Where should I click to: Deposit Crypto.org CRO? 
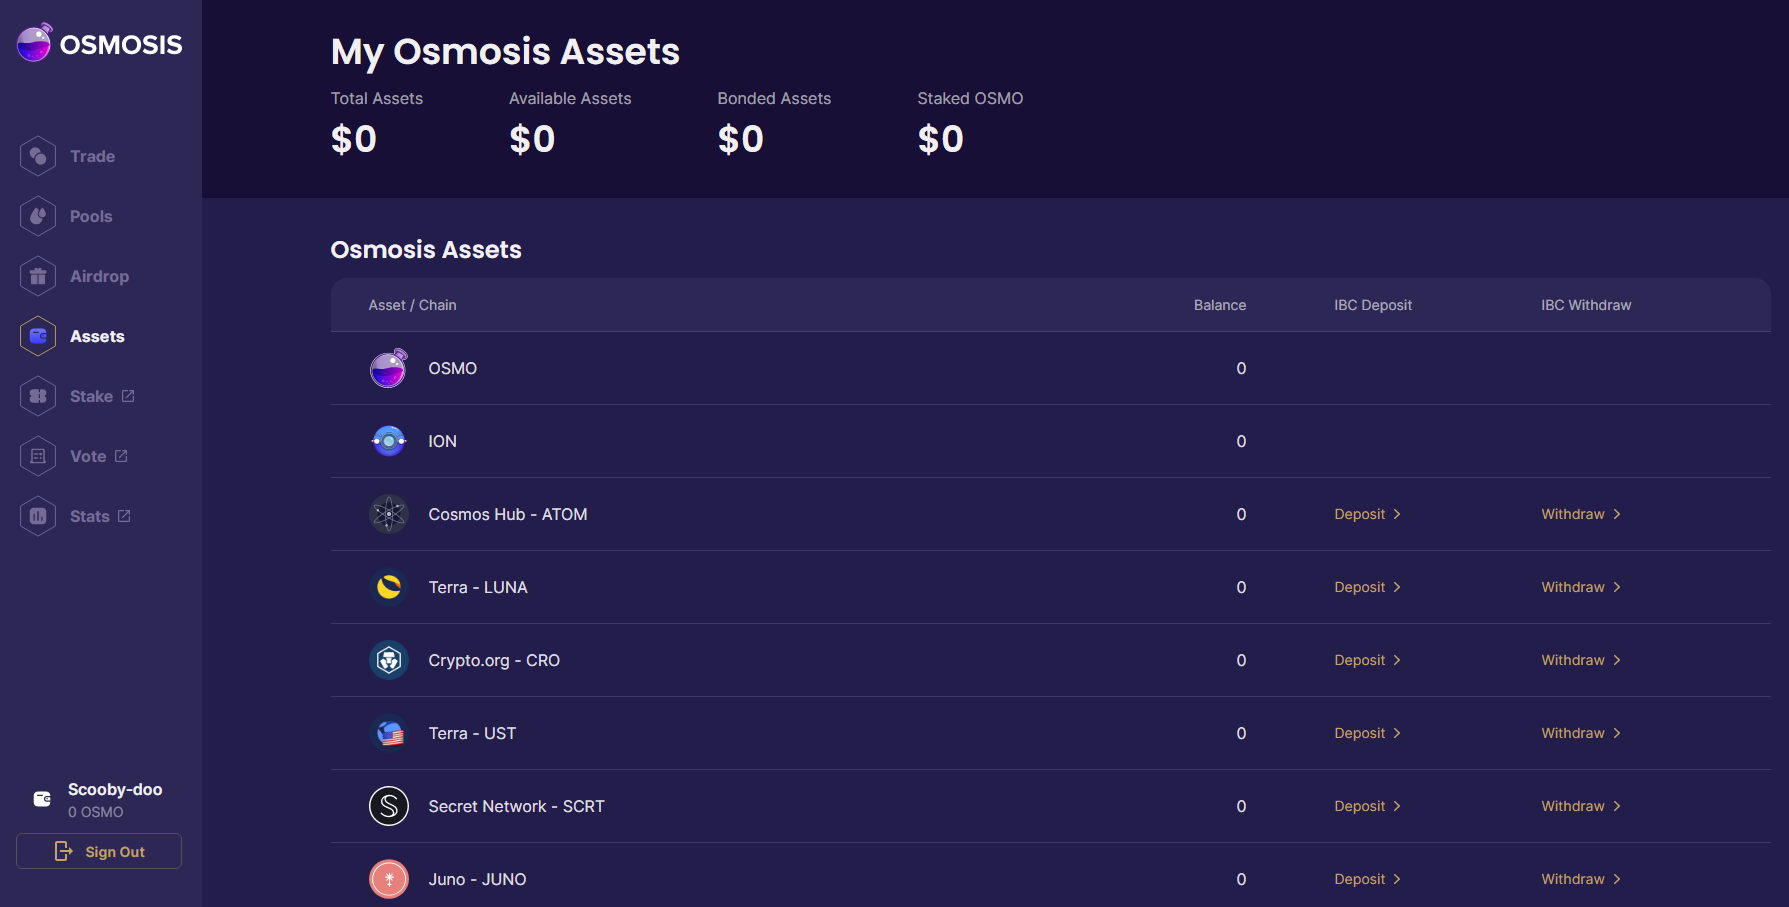click(x=1367, y=660)
